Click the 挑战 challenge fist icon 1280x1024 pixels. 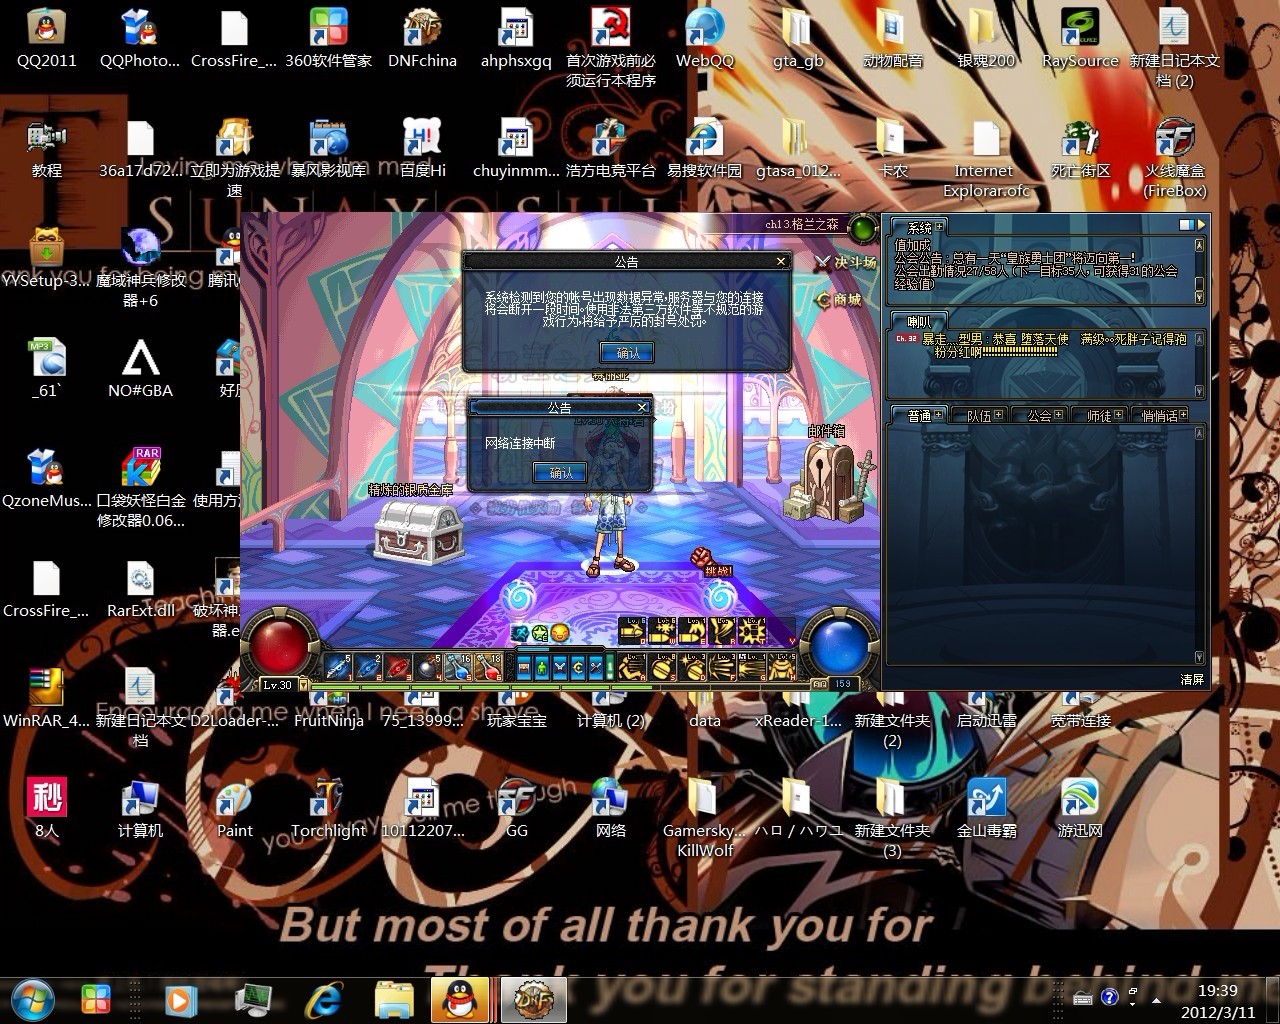pos(705,559)
